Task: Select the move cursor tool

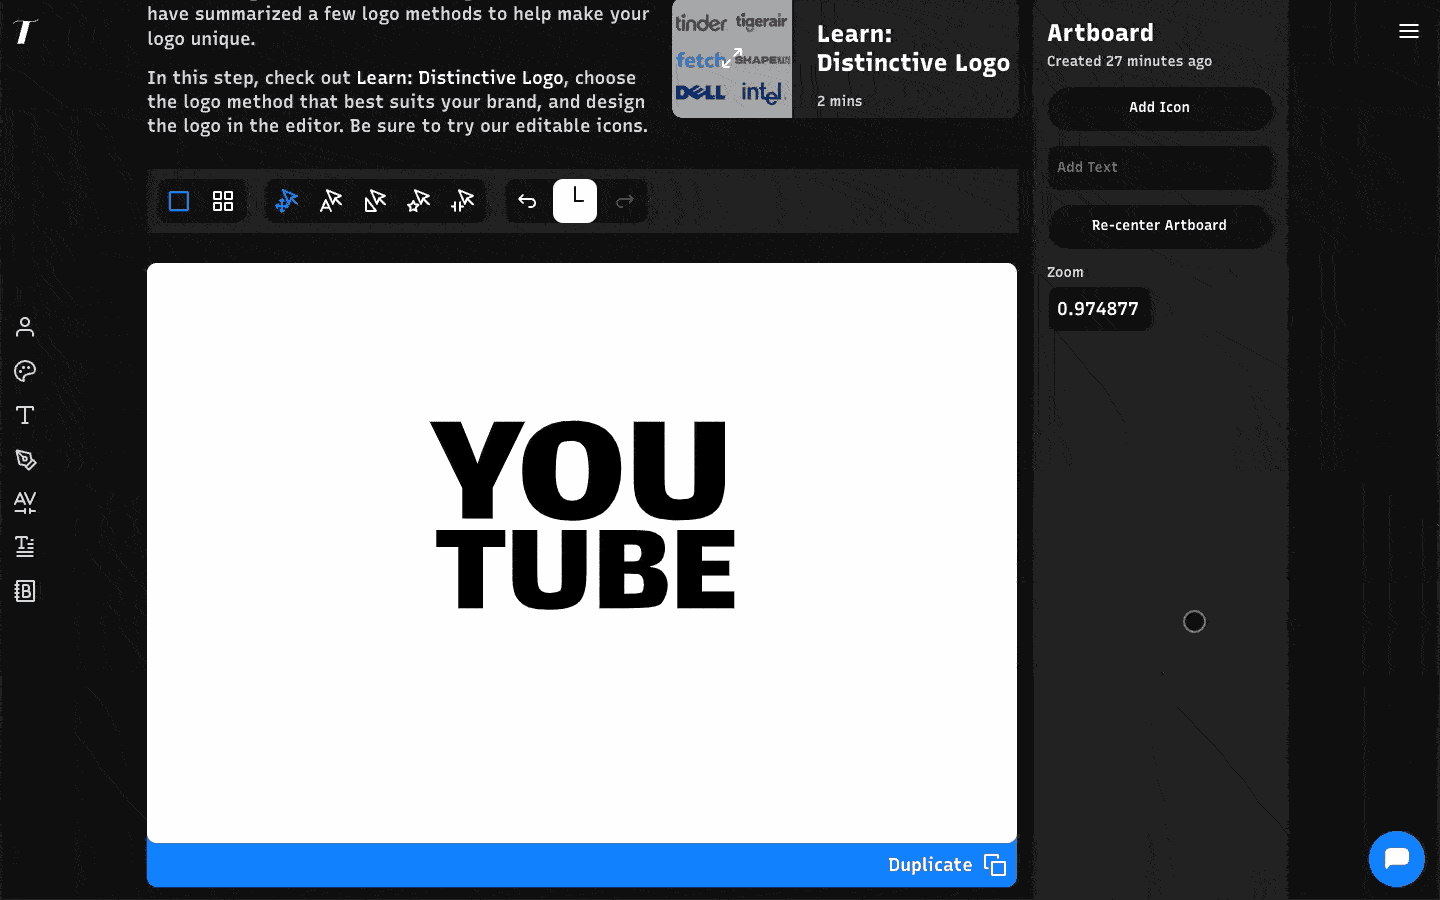Action: click(x=287, y=201)
